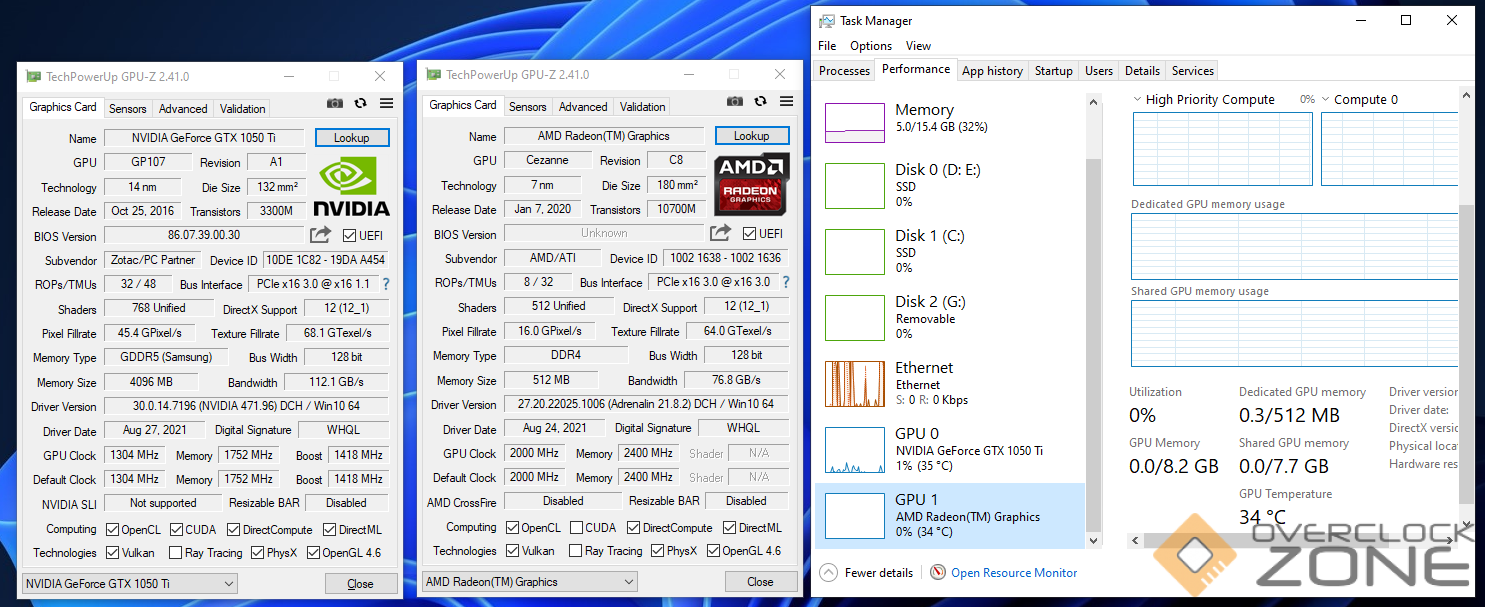This screenshot has height=607, width=1485.
Task: Click the Bus Interface question mark in the AMD window
Action: coord(786,282)
